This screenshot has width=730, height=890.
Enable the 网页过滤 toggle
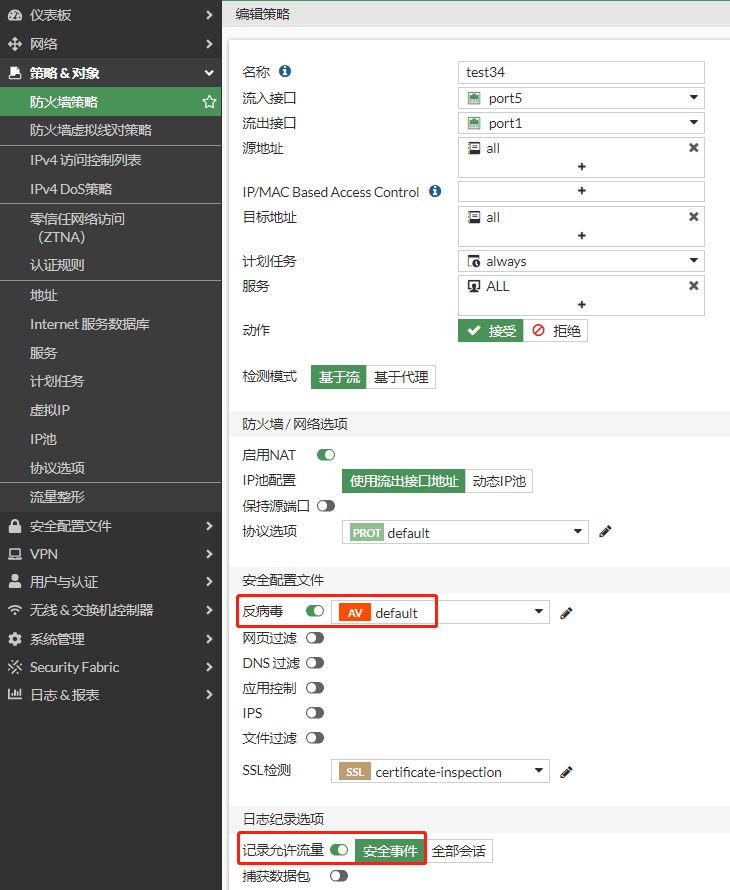coord(315,638)
